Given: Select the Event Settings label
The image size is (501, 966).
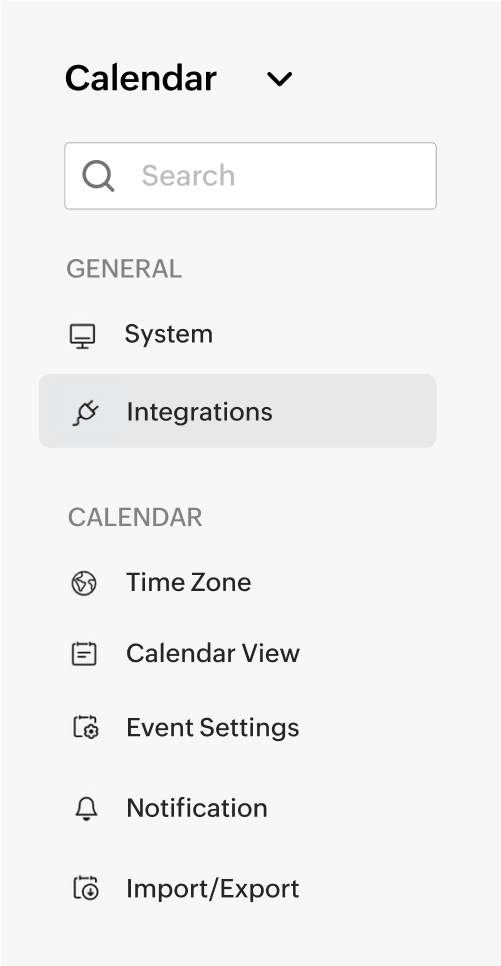Looking at the screenshot, I should 213,728.
